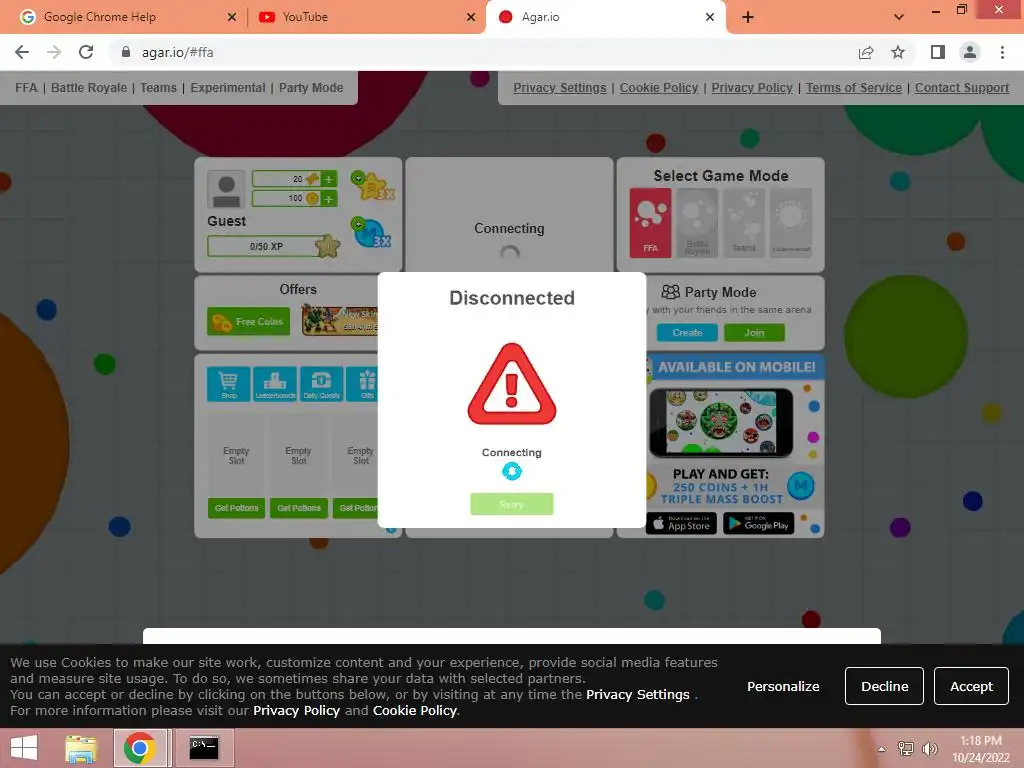Image resolution: width=1024 pixels, height=768 pixels.
Task: Open the Cookie Policy top link
Action: [659, 88]
